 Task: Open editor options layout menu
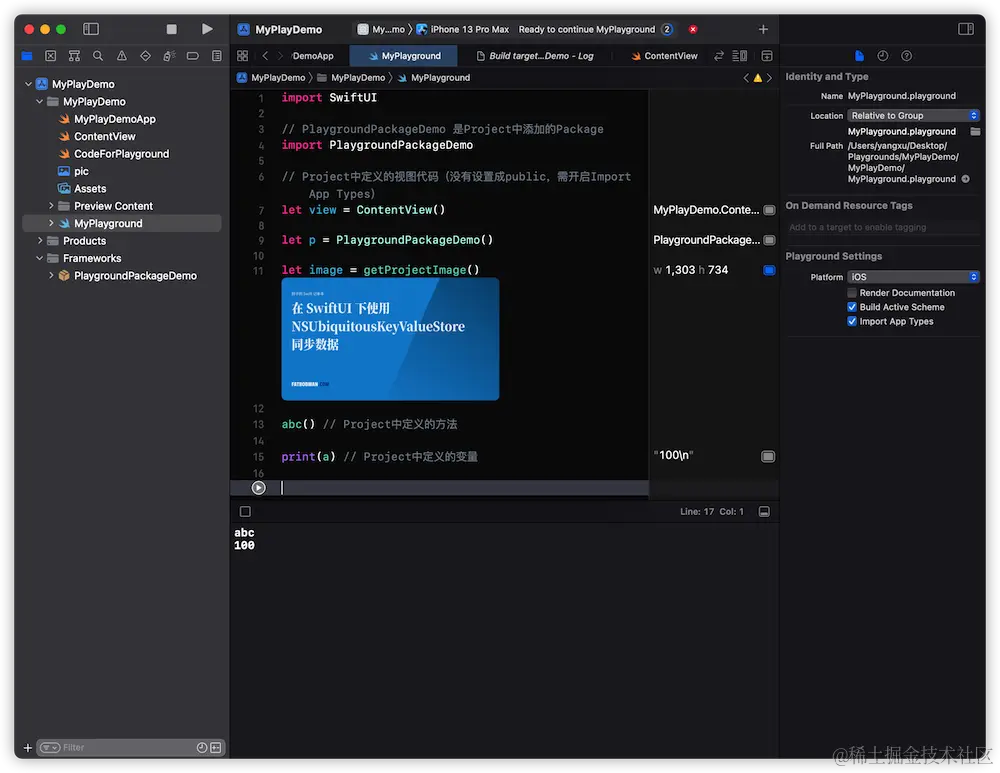[x=740, y=56]
